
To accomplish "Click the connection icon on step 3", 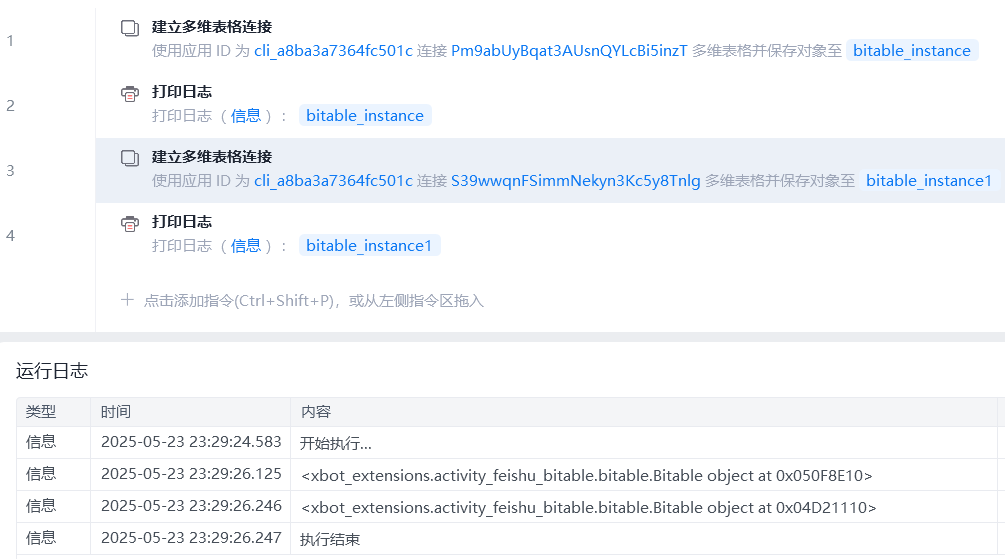I will (129, 158).
